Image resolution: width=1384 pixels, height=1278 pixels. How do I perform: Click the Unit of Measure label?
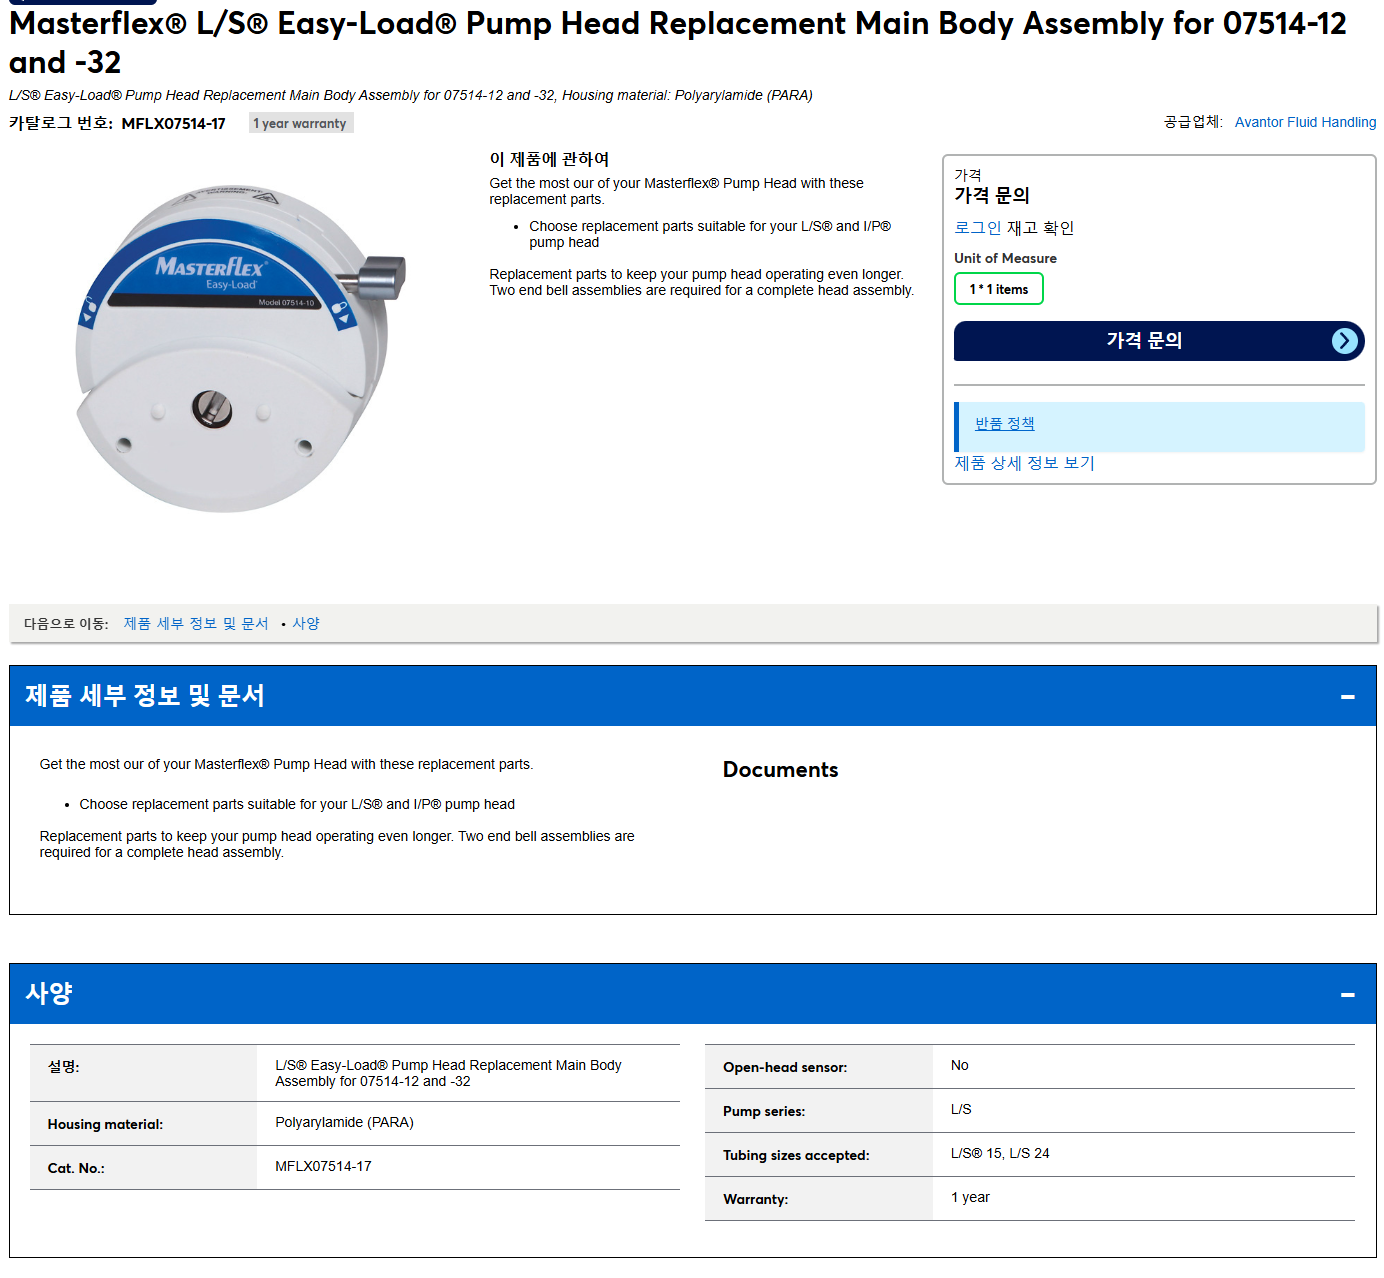tap(1005, 258)
